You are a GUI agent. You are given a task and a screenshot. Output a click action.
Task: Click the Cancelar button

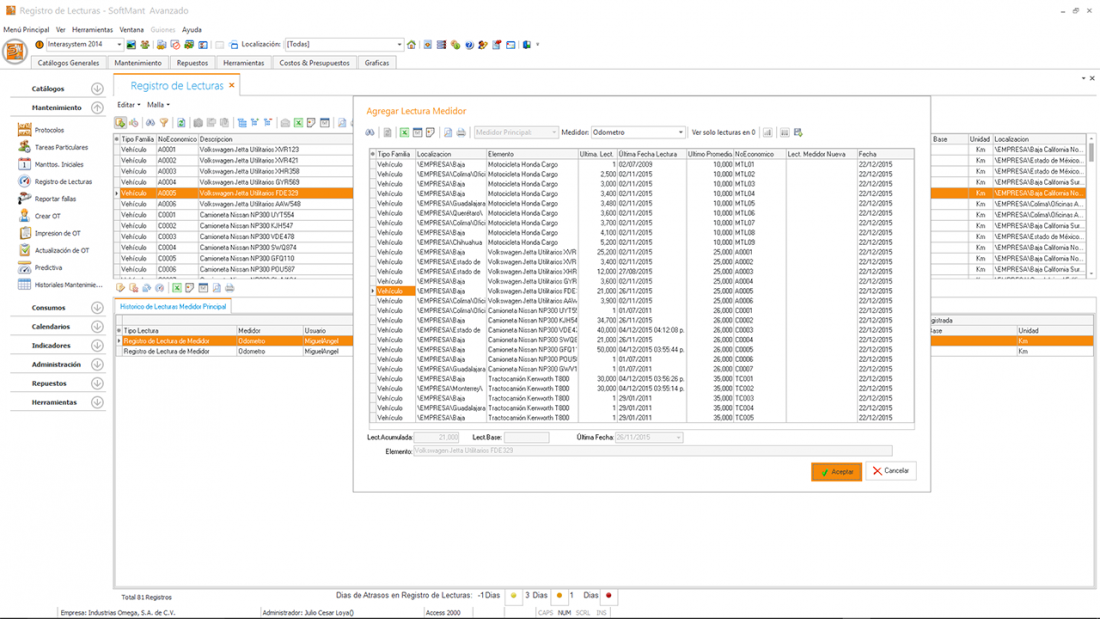point(890,471)
